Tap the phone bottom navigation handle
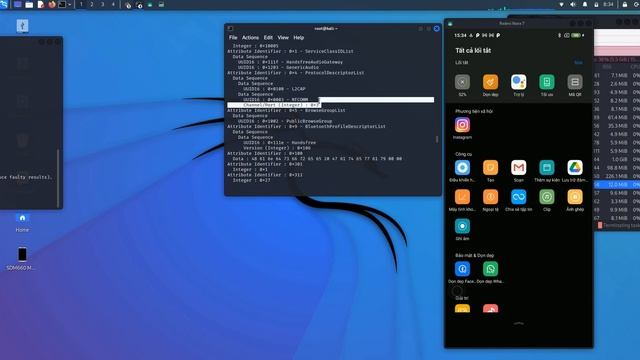The image size is (640, 360). tap(518, 323)
